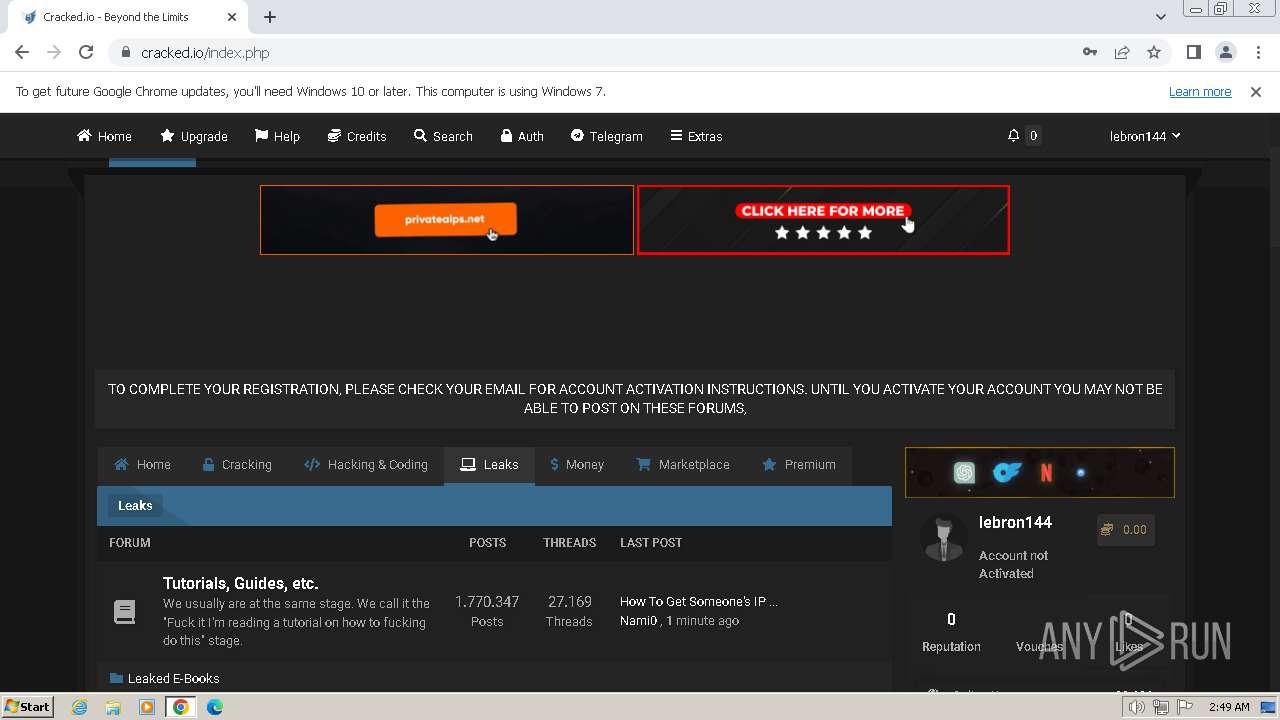
Task: Open Home in the top navigation
Action: 104,136
